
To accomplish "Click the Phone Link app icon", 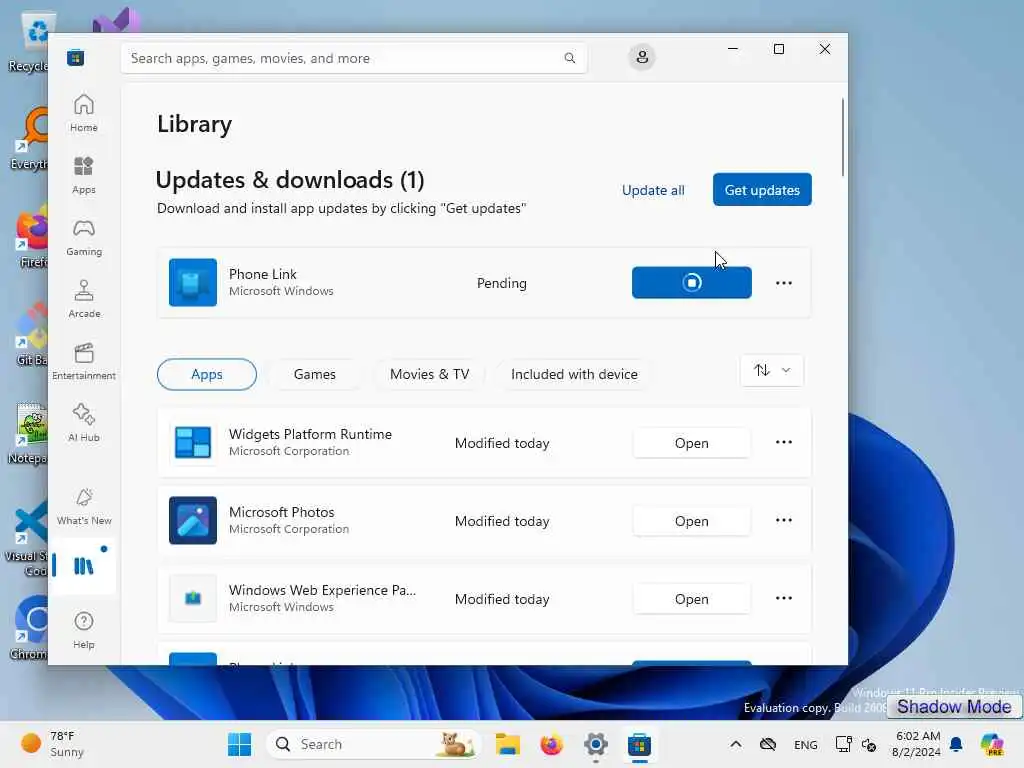I will click(193, 282).
